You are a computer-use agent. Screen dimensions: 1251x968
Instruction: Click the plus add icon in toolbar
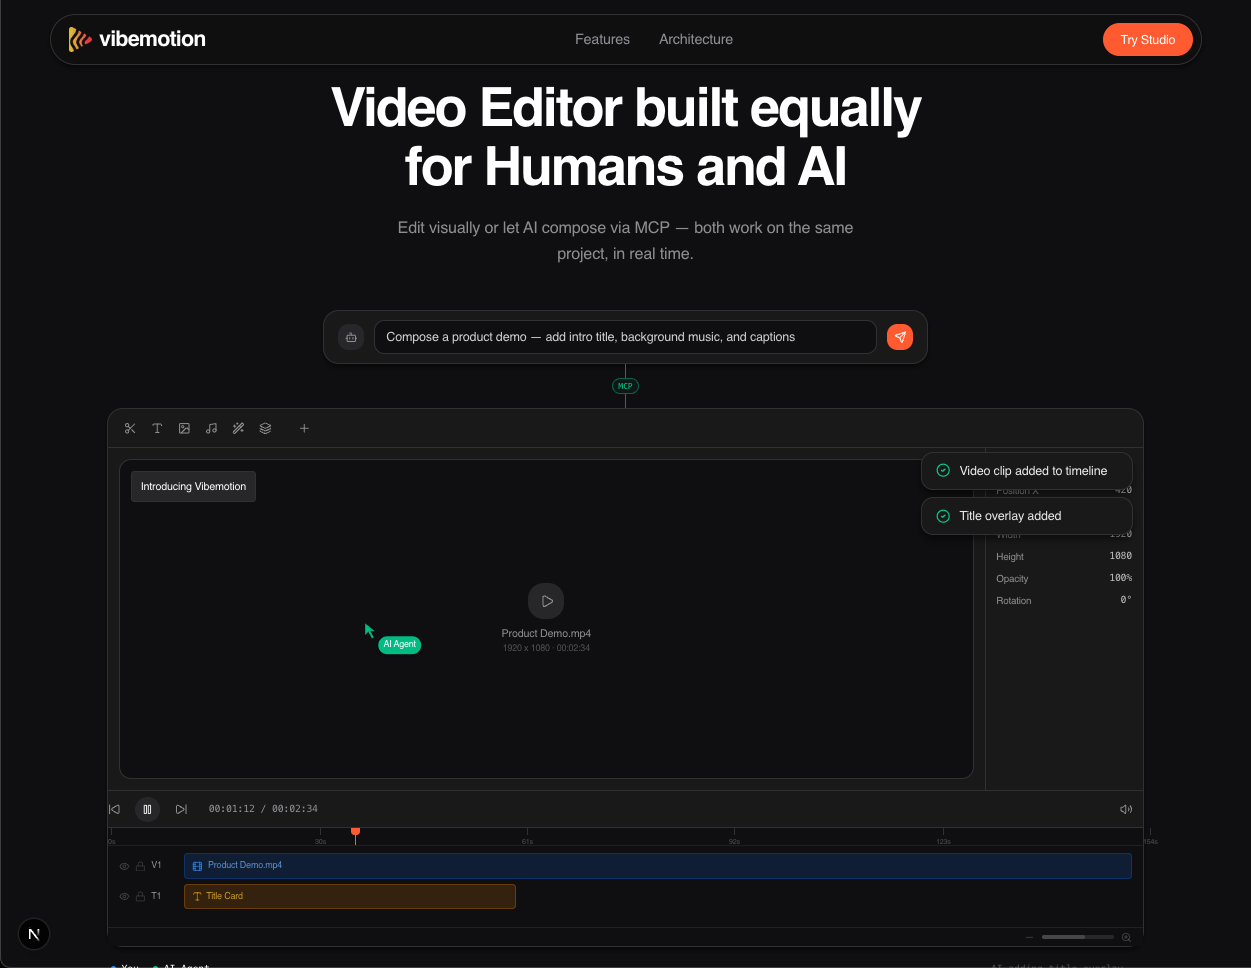pos(304,428)
